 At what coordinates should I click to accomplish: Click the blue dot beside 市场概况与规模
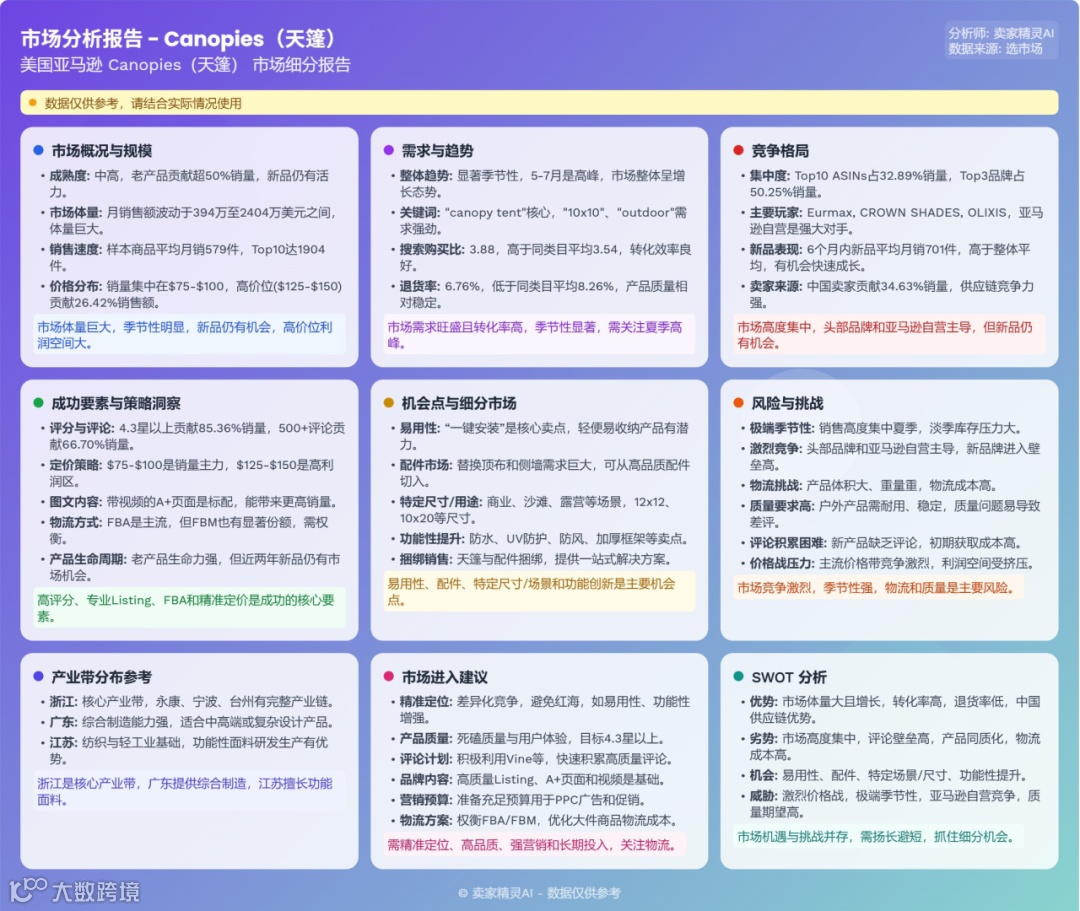tap(39, 150)
